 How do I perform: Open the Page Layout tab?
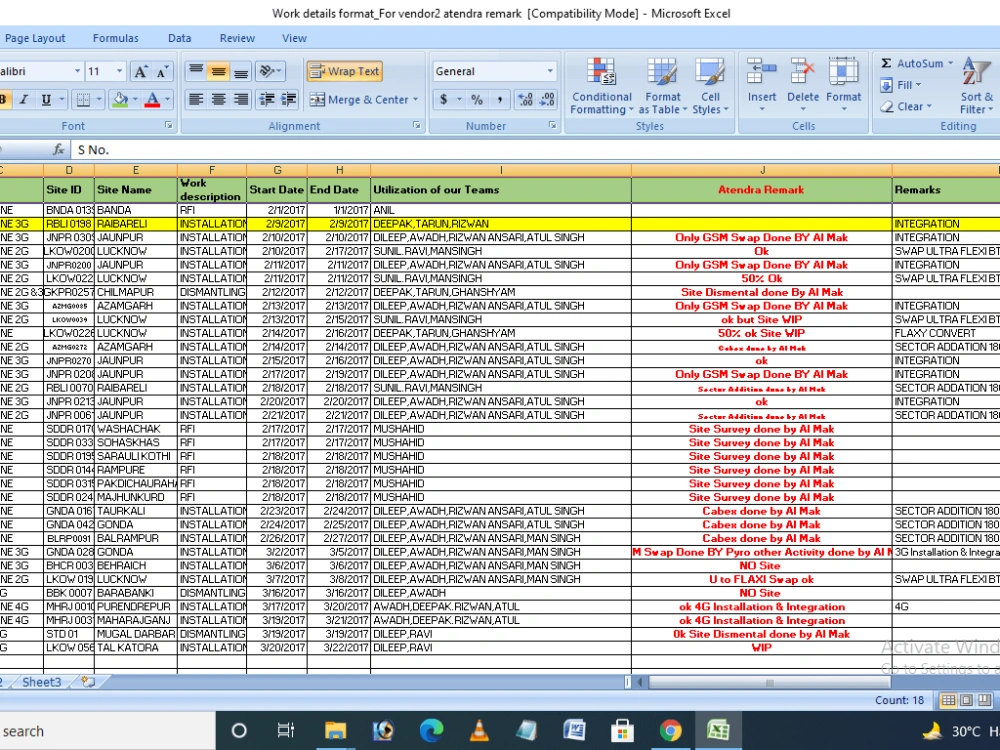pos(34,38)
